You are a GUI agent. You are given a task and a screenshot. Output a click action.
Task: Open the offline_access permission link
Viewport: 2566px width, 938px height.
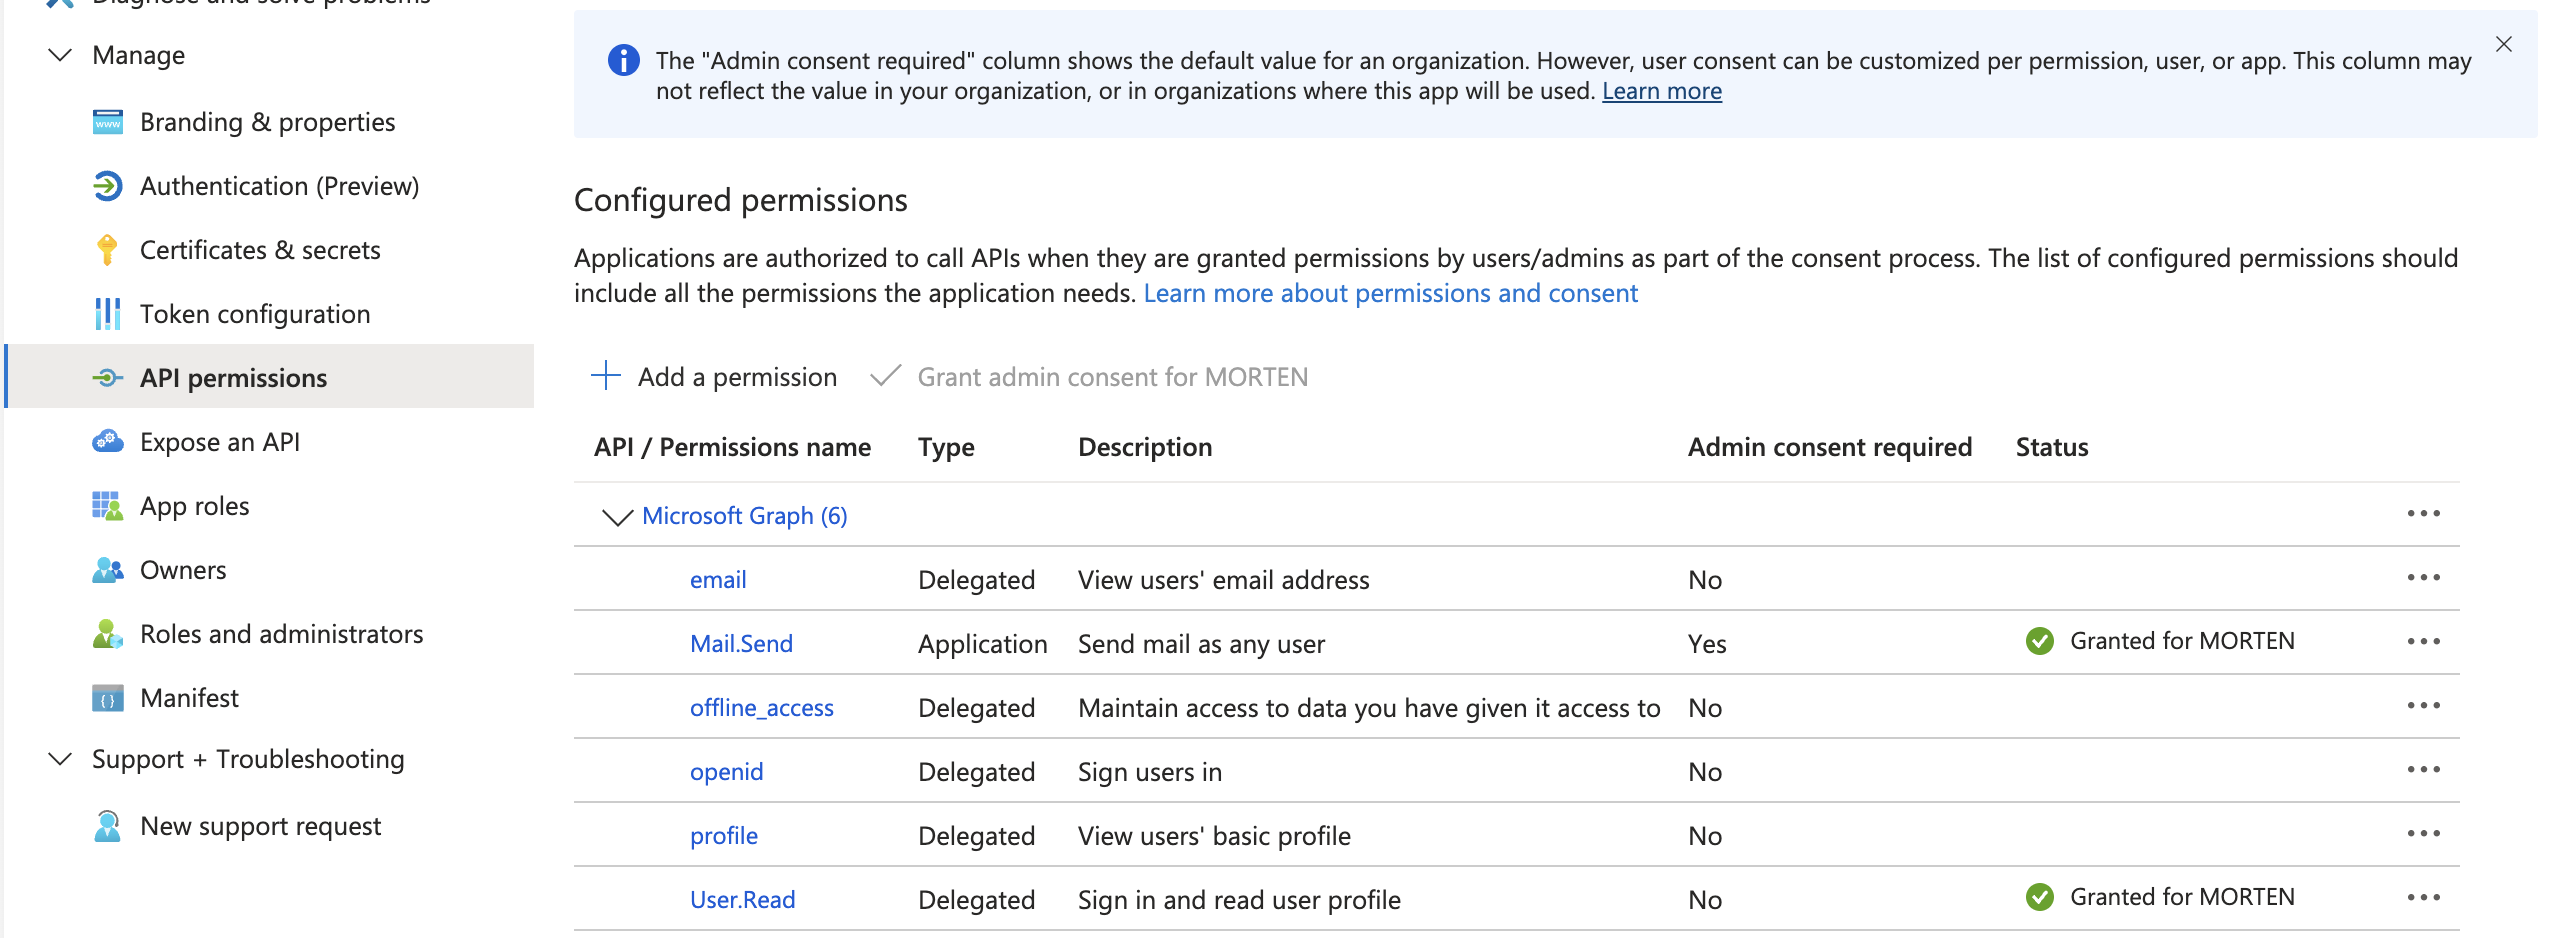tap(761, 708)
